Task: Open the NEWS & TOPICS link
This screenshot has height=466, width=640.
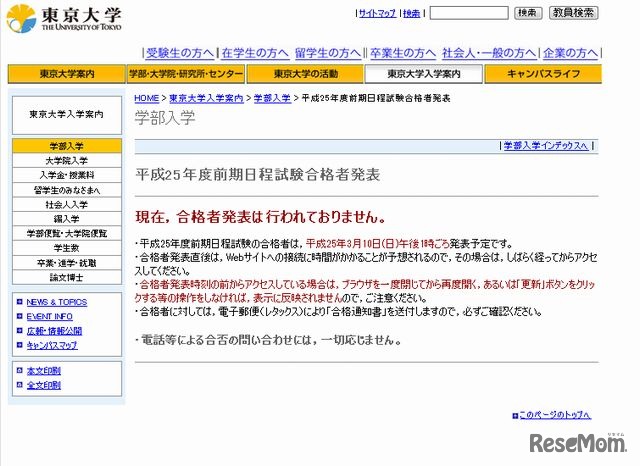Action: click(57, 302)
